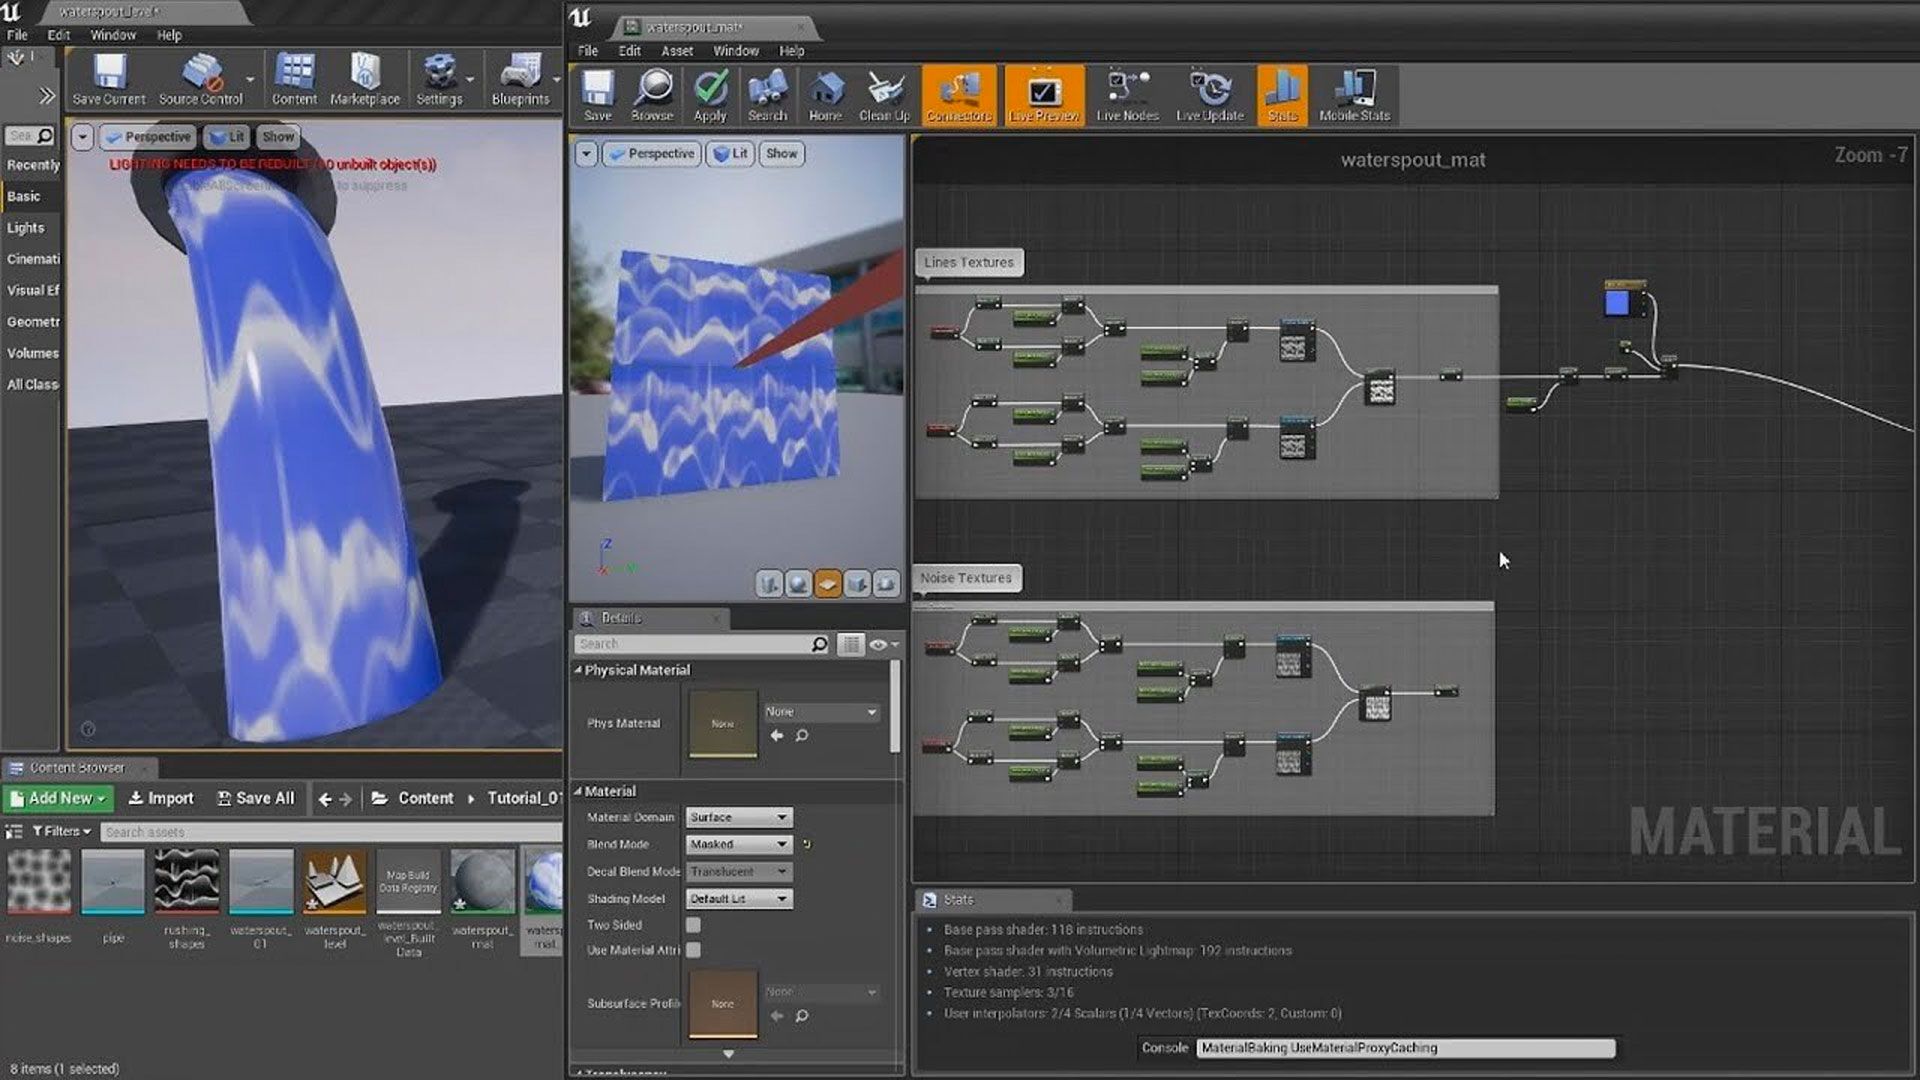Click the Add New button
The height and width of the screenshot is (1080, 1920).
[59, 798]
